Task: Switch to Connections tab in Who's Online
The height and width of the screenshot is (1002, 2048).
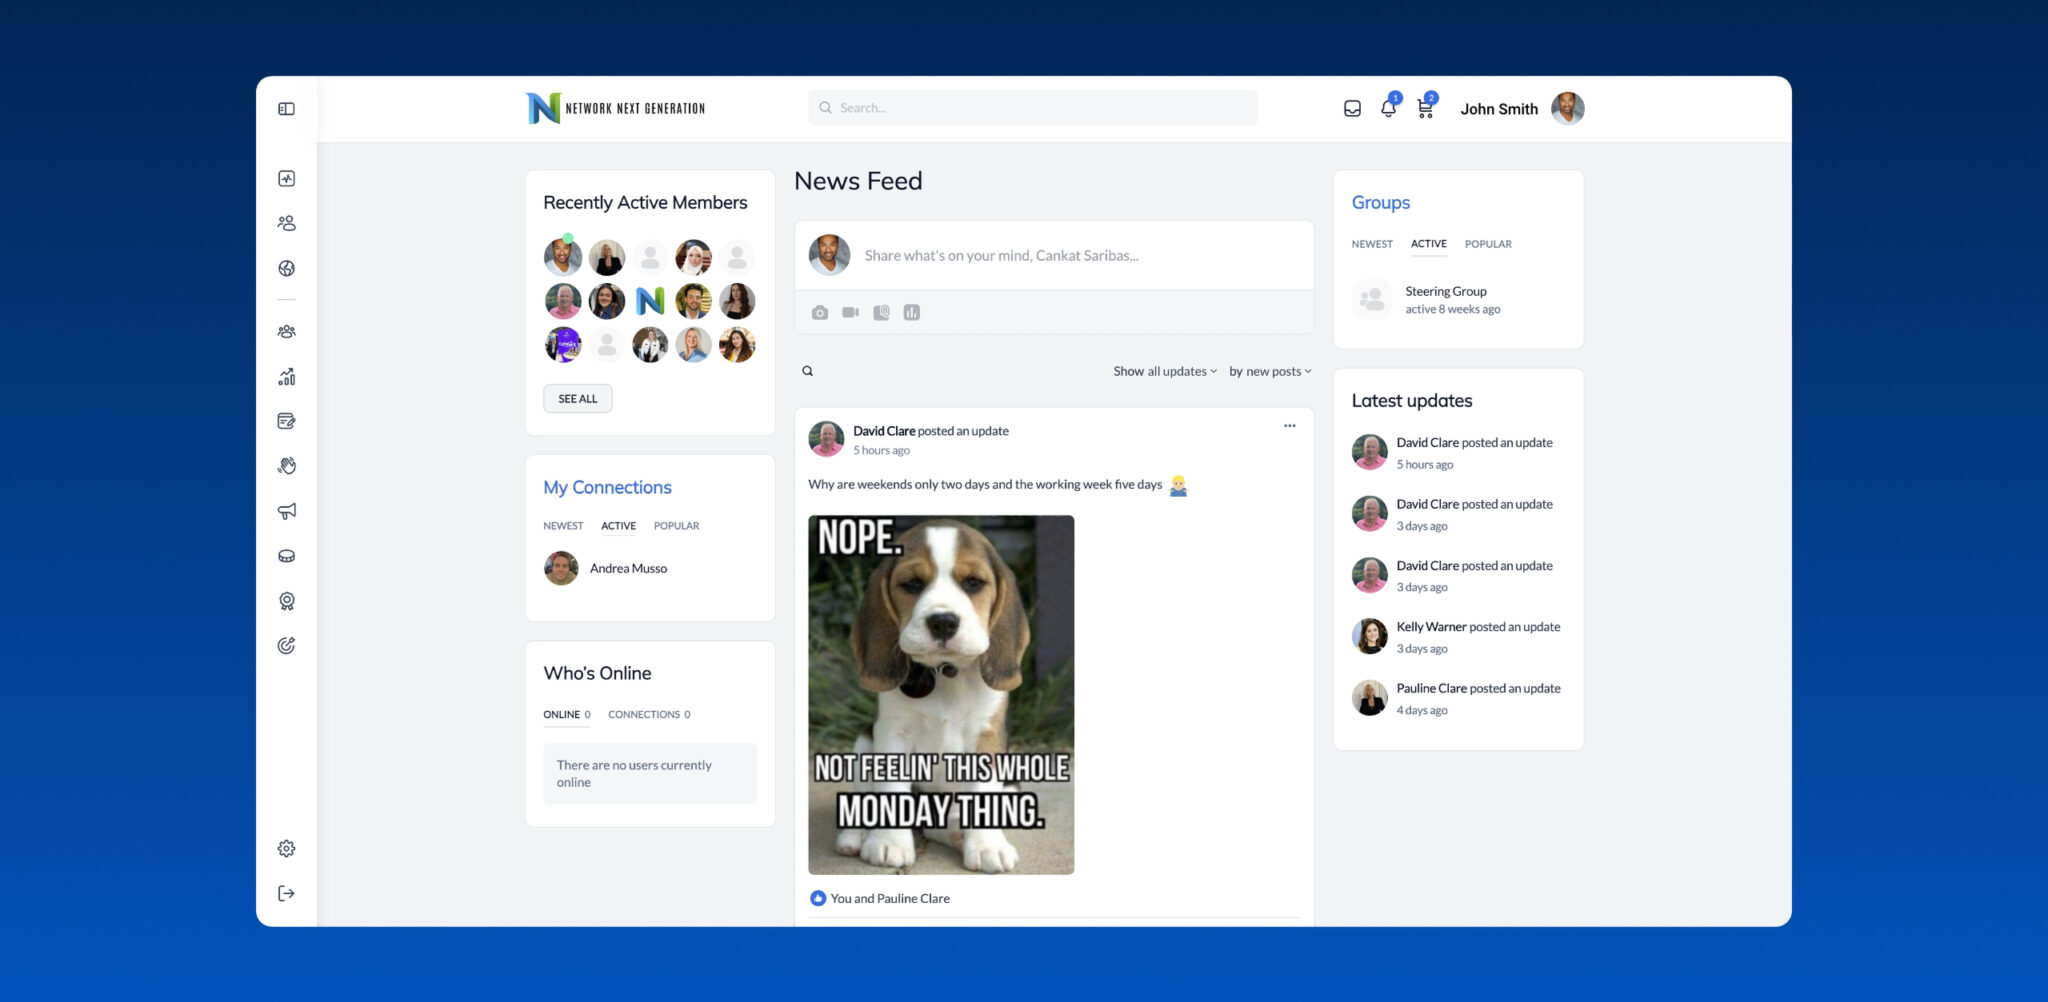Action: pos(648,715)
